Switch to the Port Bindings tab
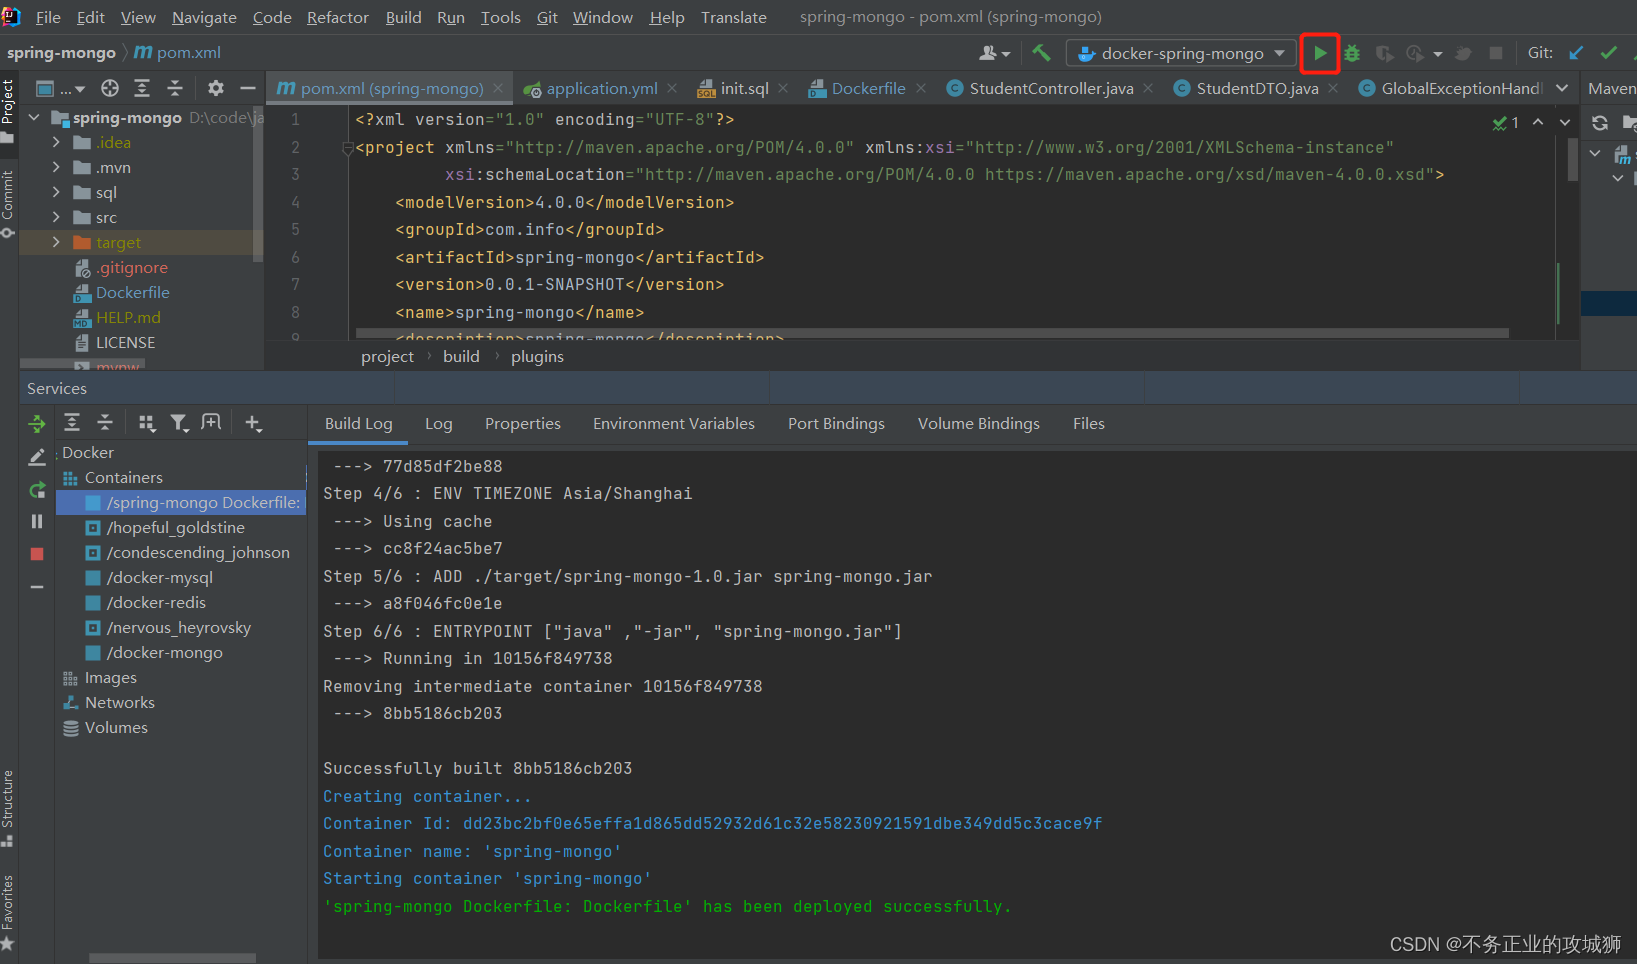Viewport: 1637px width, 964px height. (x=836, y=423)
